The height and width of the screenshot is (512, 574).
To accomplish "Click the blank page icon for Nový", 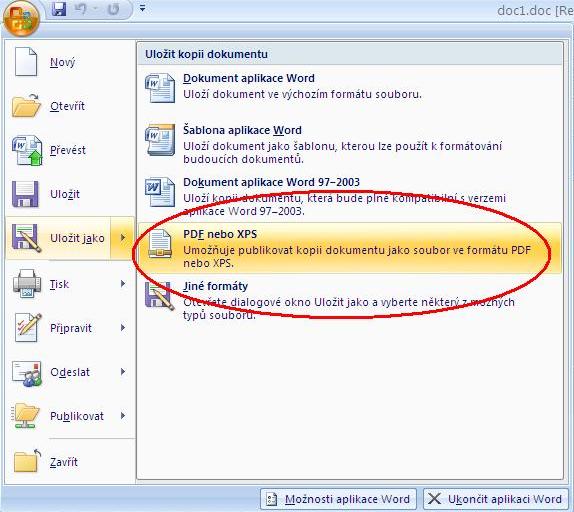I will 26,62.
